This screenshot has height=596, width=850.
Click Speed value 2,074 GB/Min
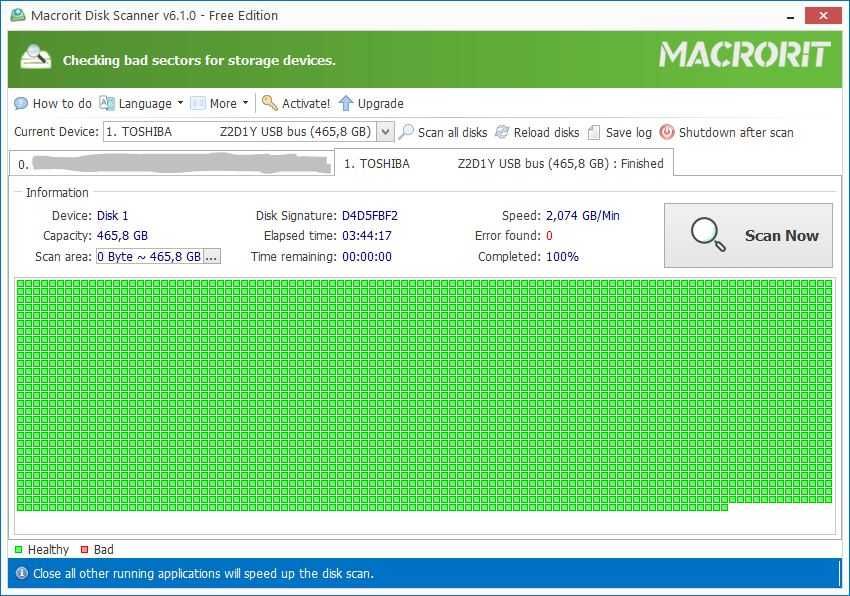(x=582, y=215)
